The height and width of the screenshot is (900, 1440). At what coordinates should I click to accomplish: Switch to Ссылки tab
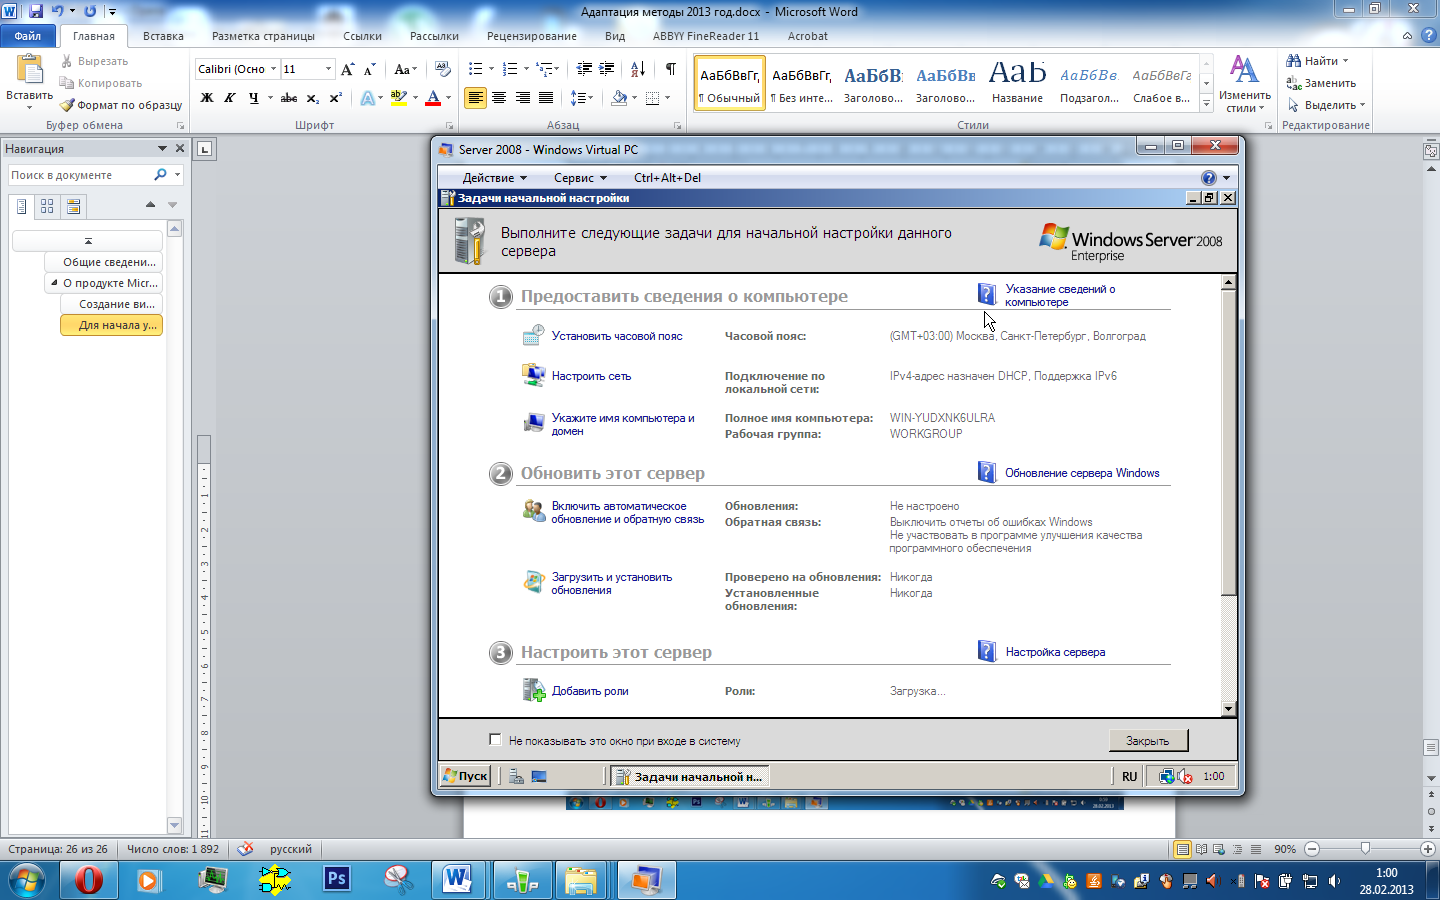point(362,36)
